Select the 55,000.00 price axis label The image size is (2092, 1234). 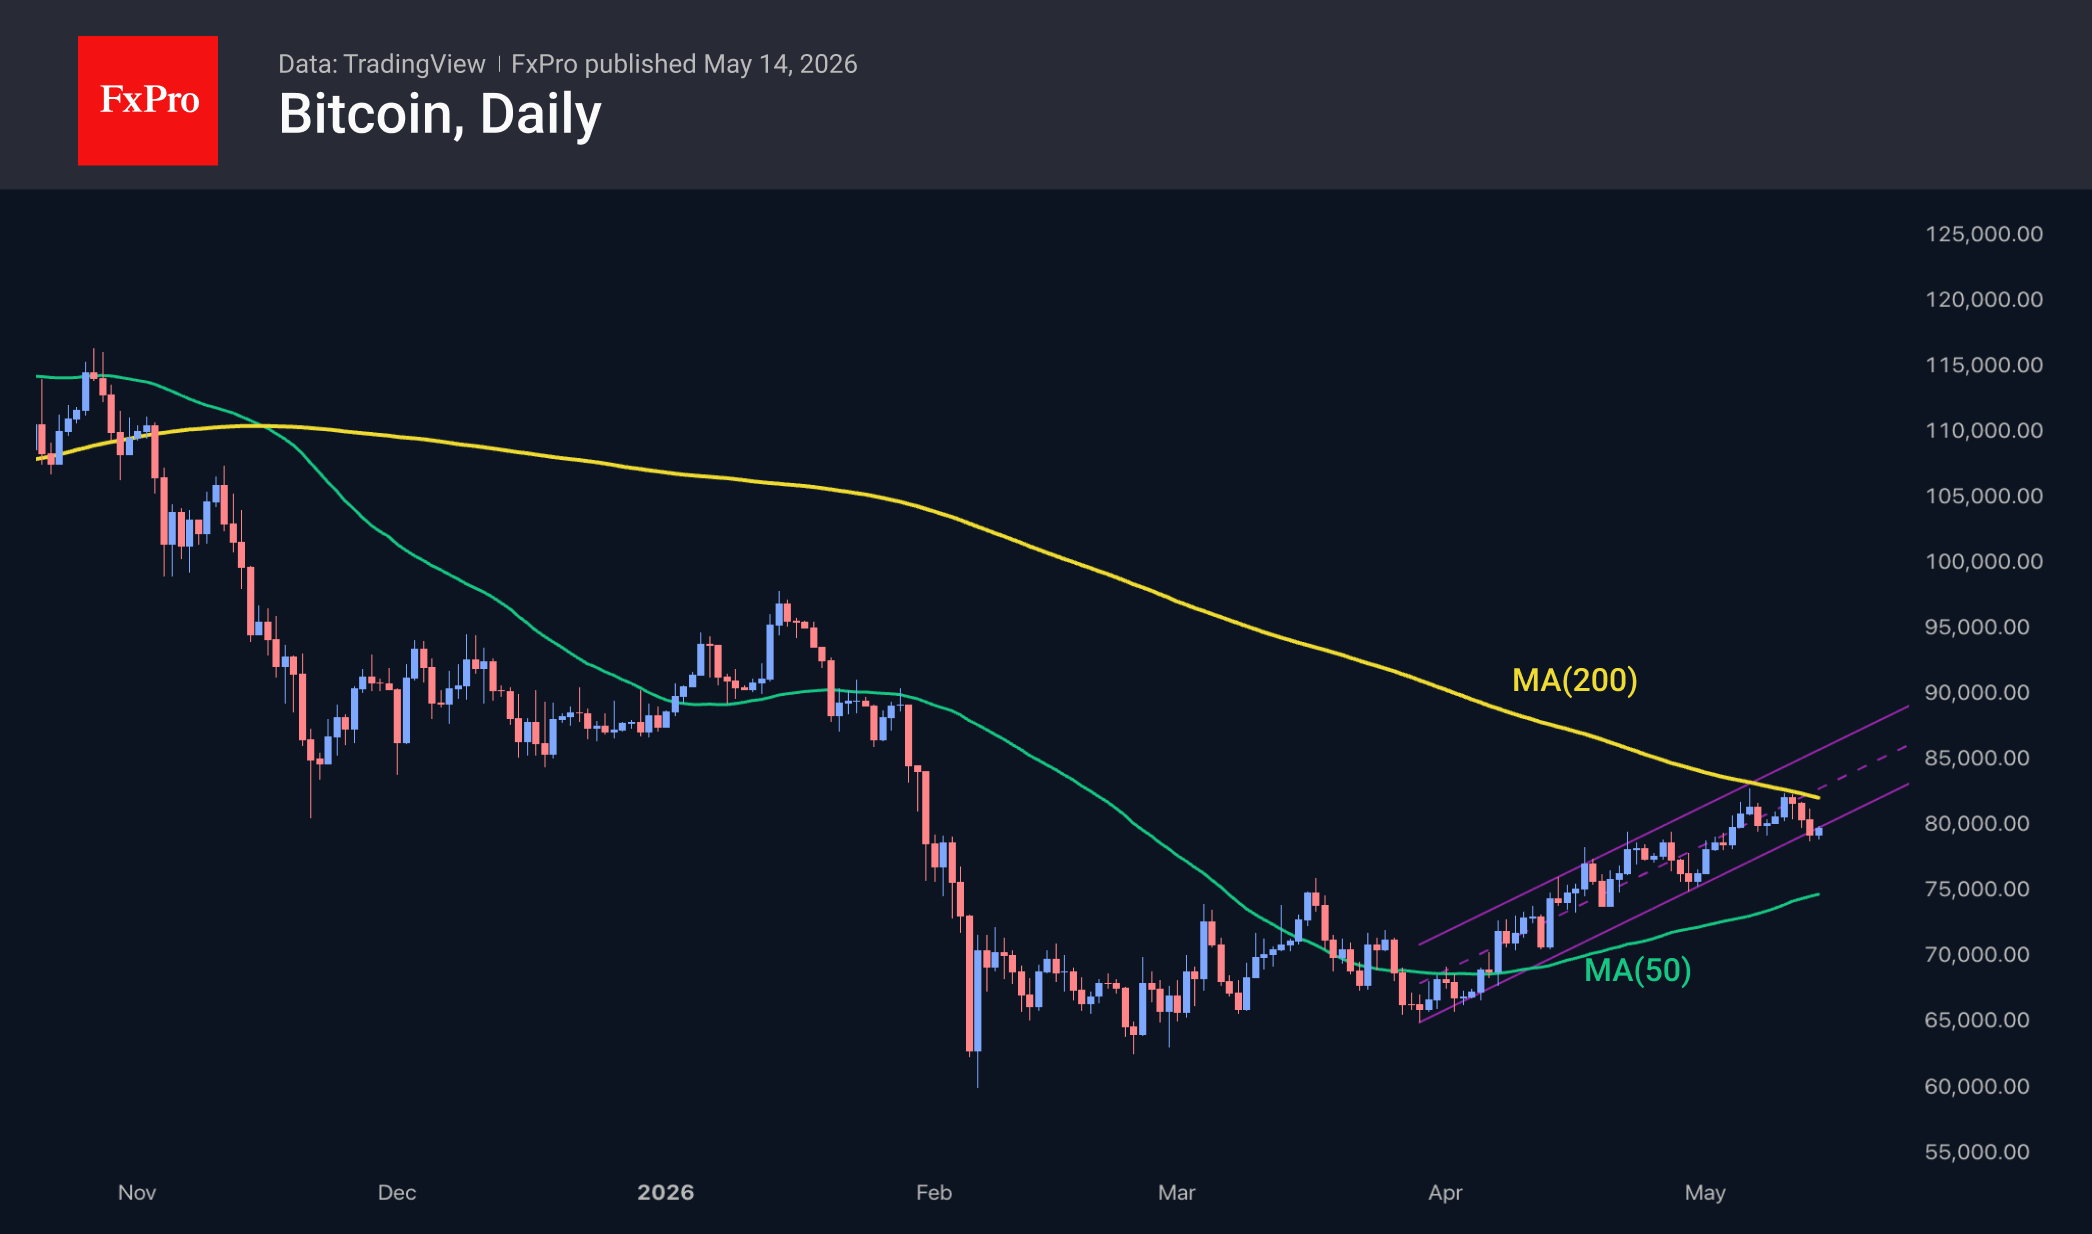pyautogui.click(x=1977, y=1151)
